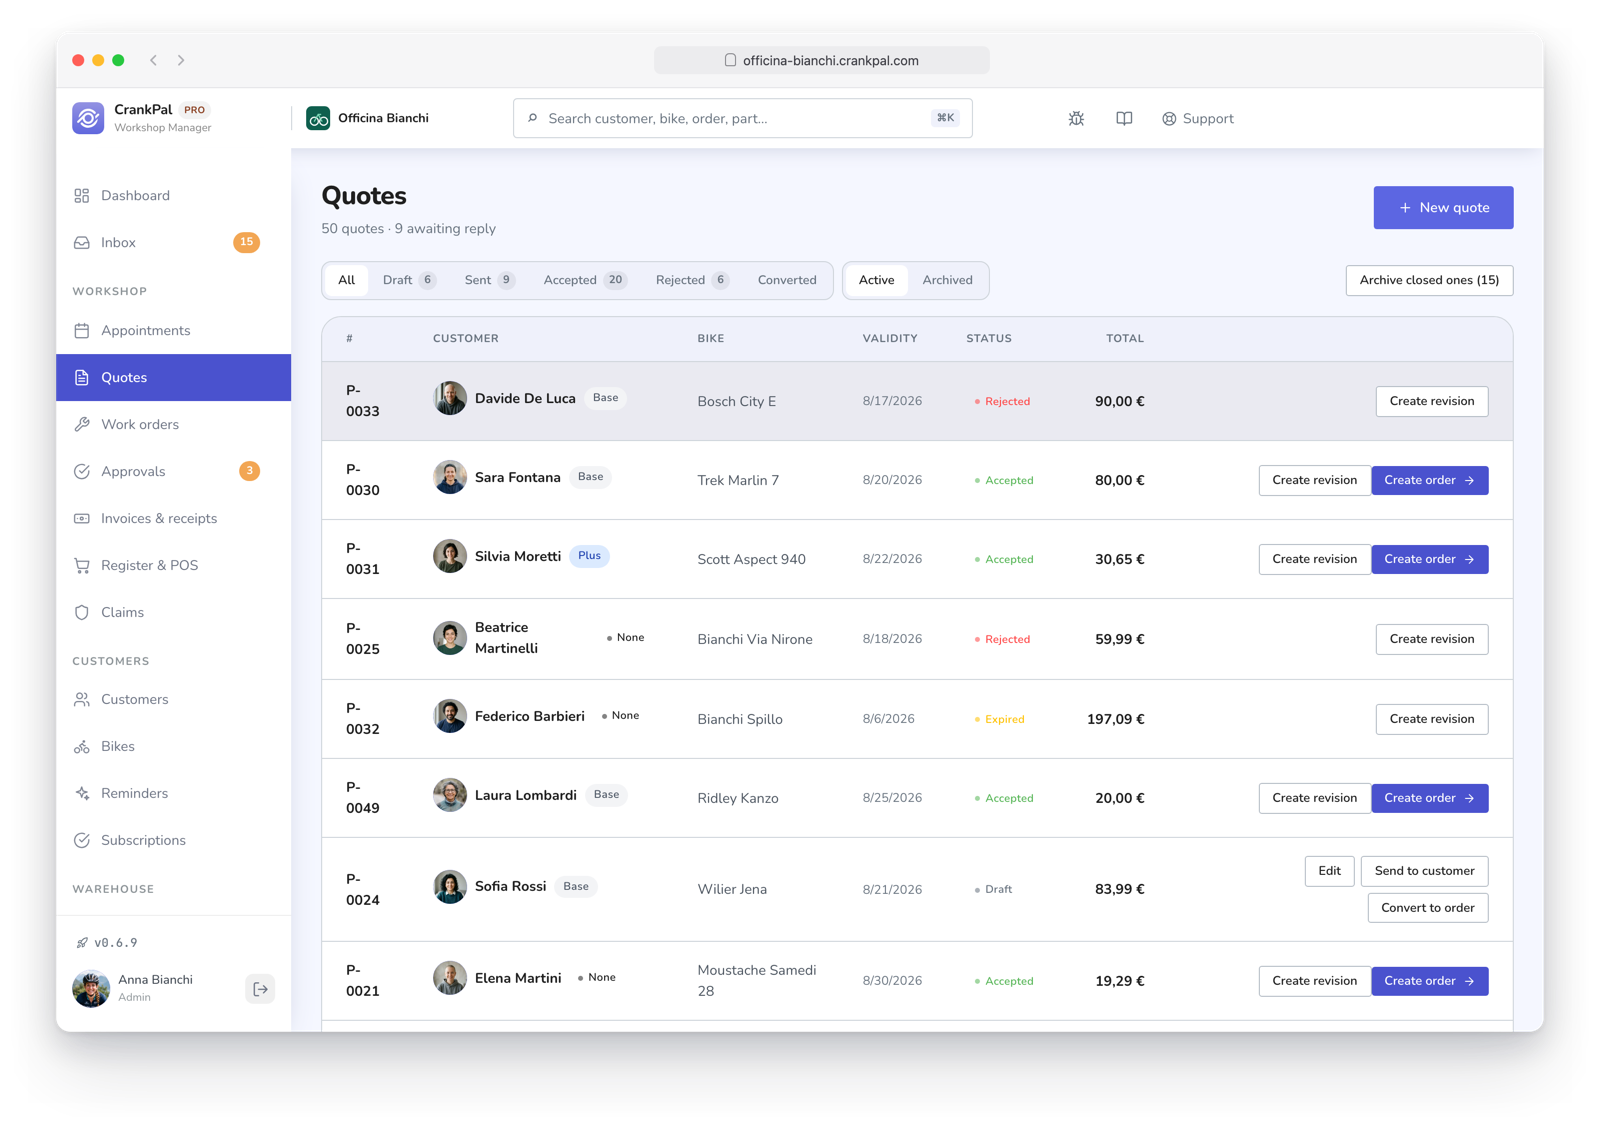Image resolution: width=1600 pixels, height=1131 pixels.
Task: Open Work orders section
Action: tap(174, 425)
